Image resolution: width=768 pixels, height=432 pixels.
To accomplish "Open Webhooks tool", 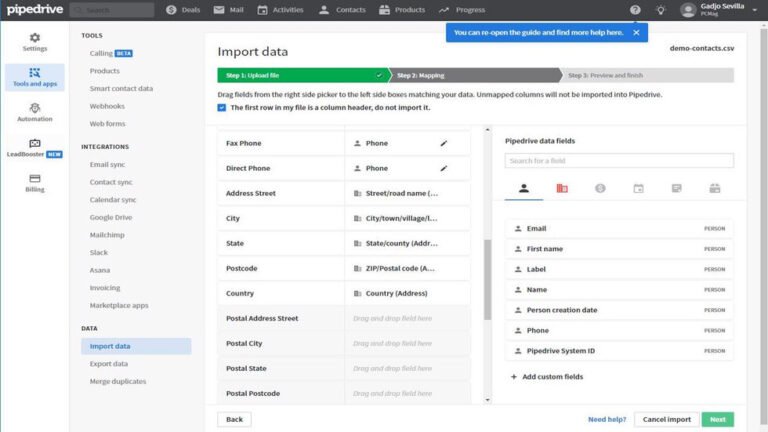I will [x=107, y=106].
